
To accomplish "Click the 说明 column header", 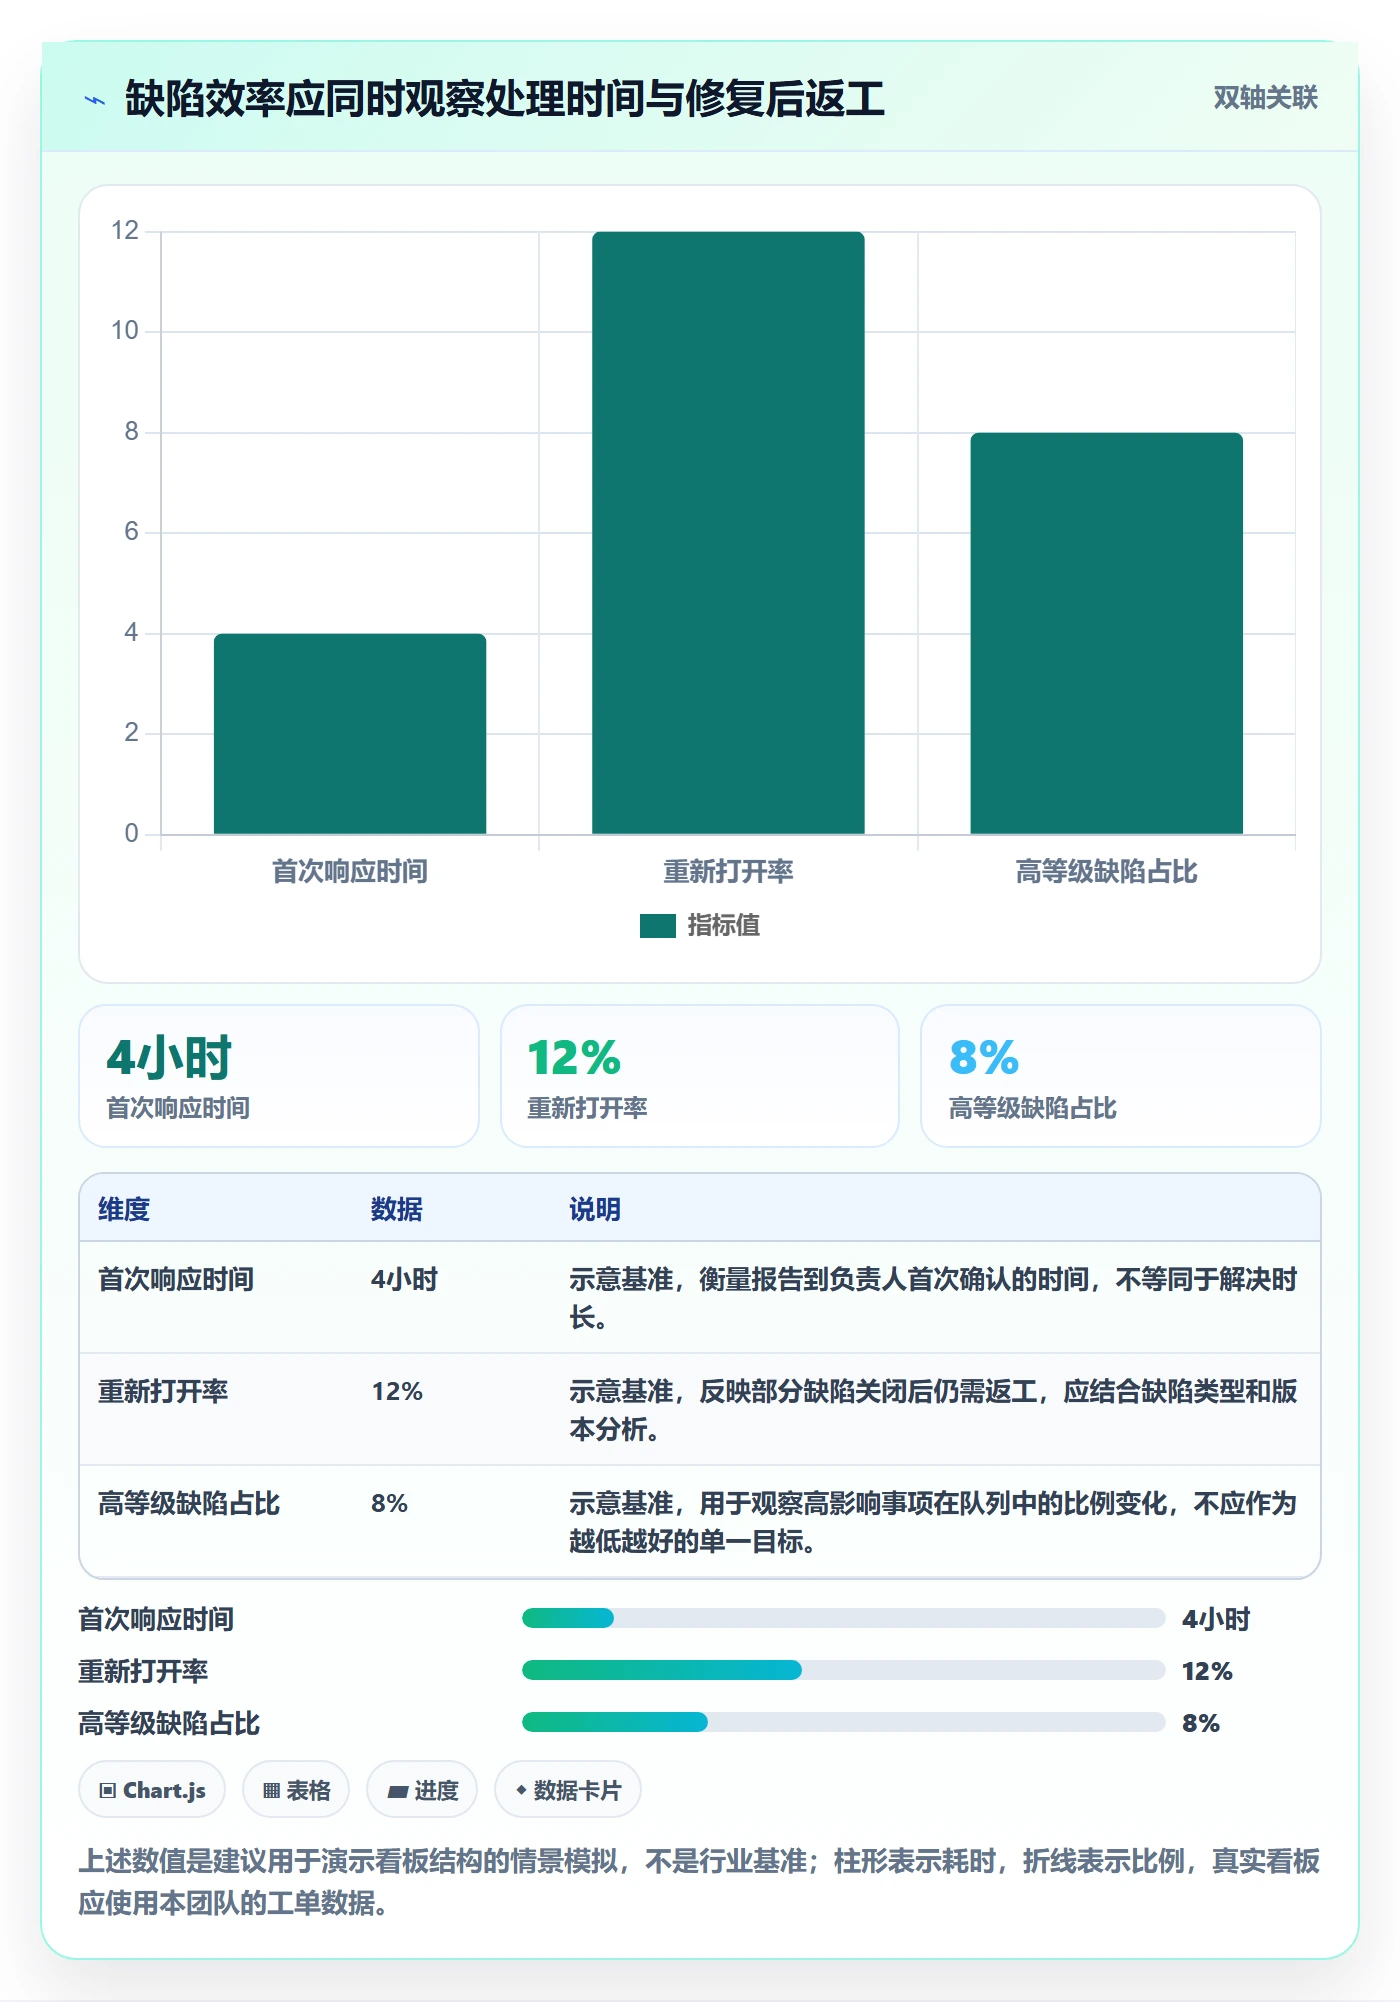I will tap(595, 1209).
